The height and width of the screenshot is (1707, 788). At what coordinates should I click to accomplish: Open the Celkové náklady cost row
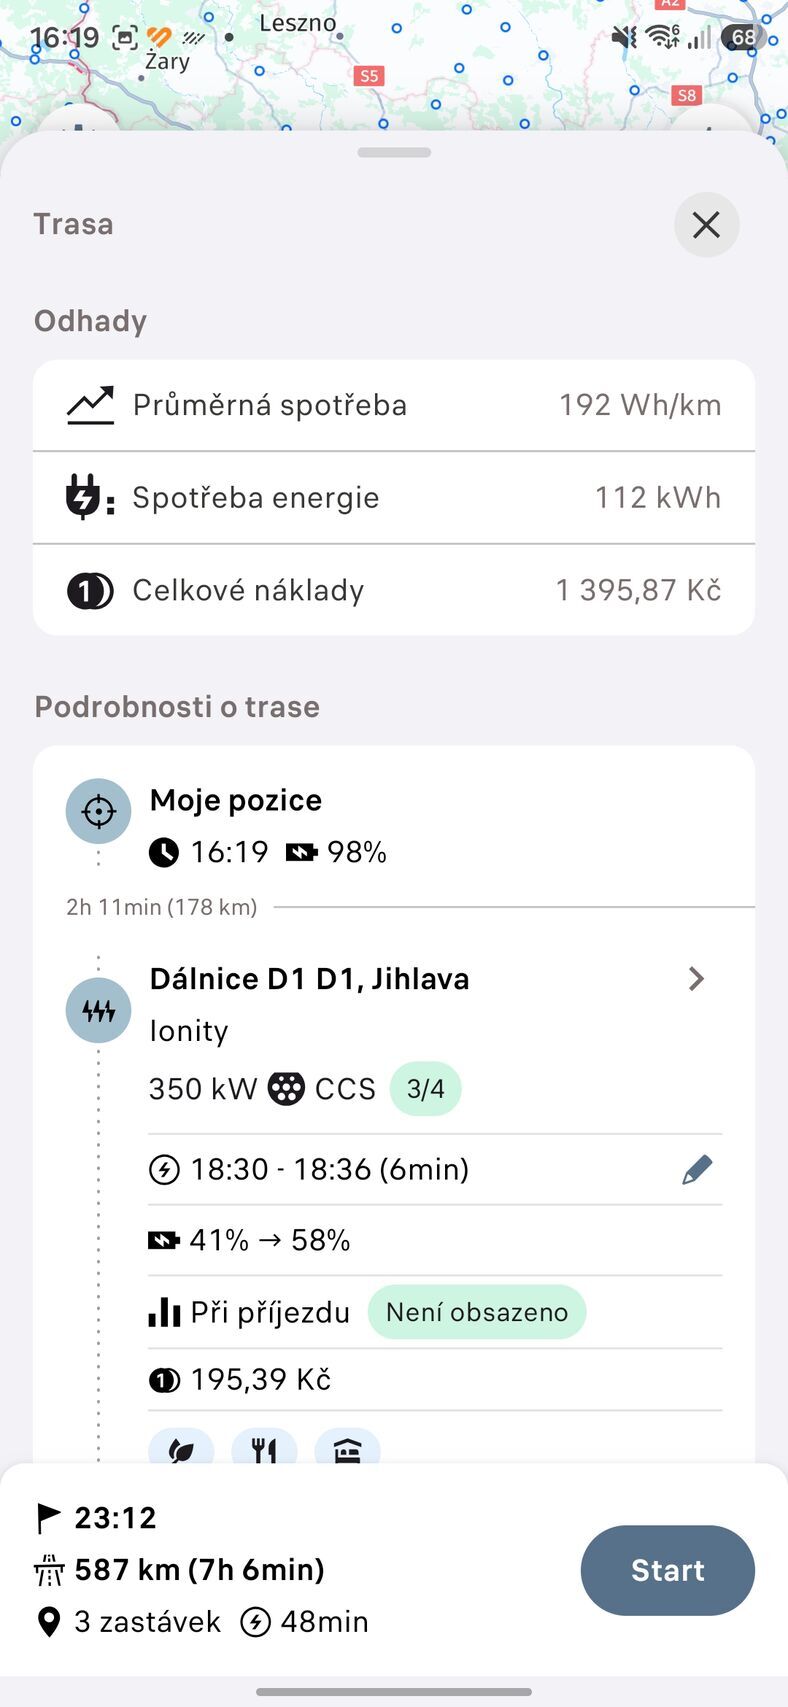394,590
